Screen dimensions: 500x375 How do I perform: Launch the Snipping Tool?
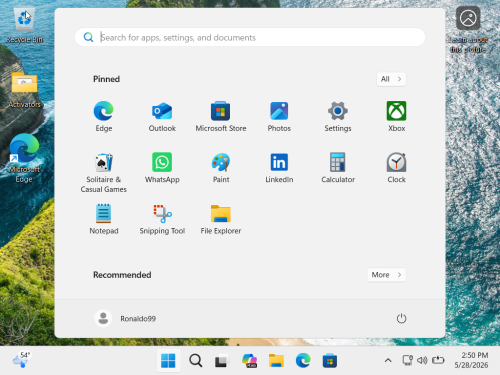coord(162,219)
